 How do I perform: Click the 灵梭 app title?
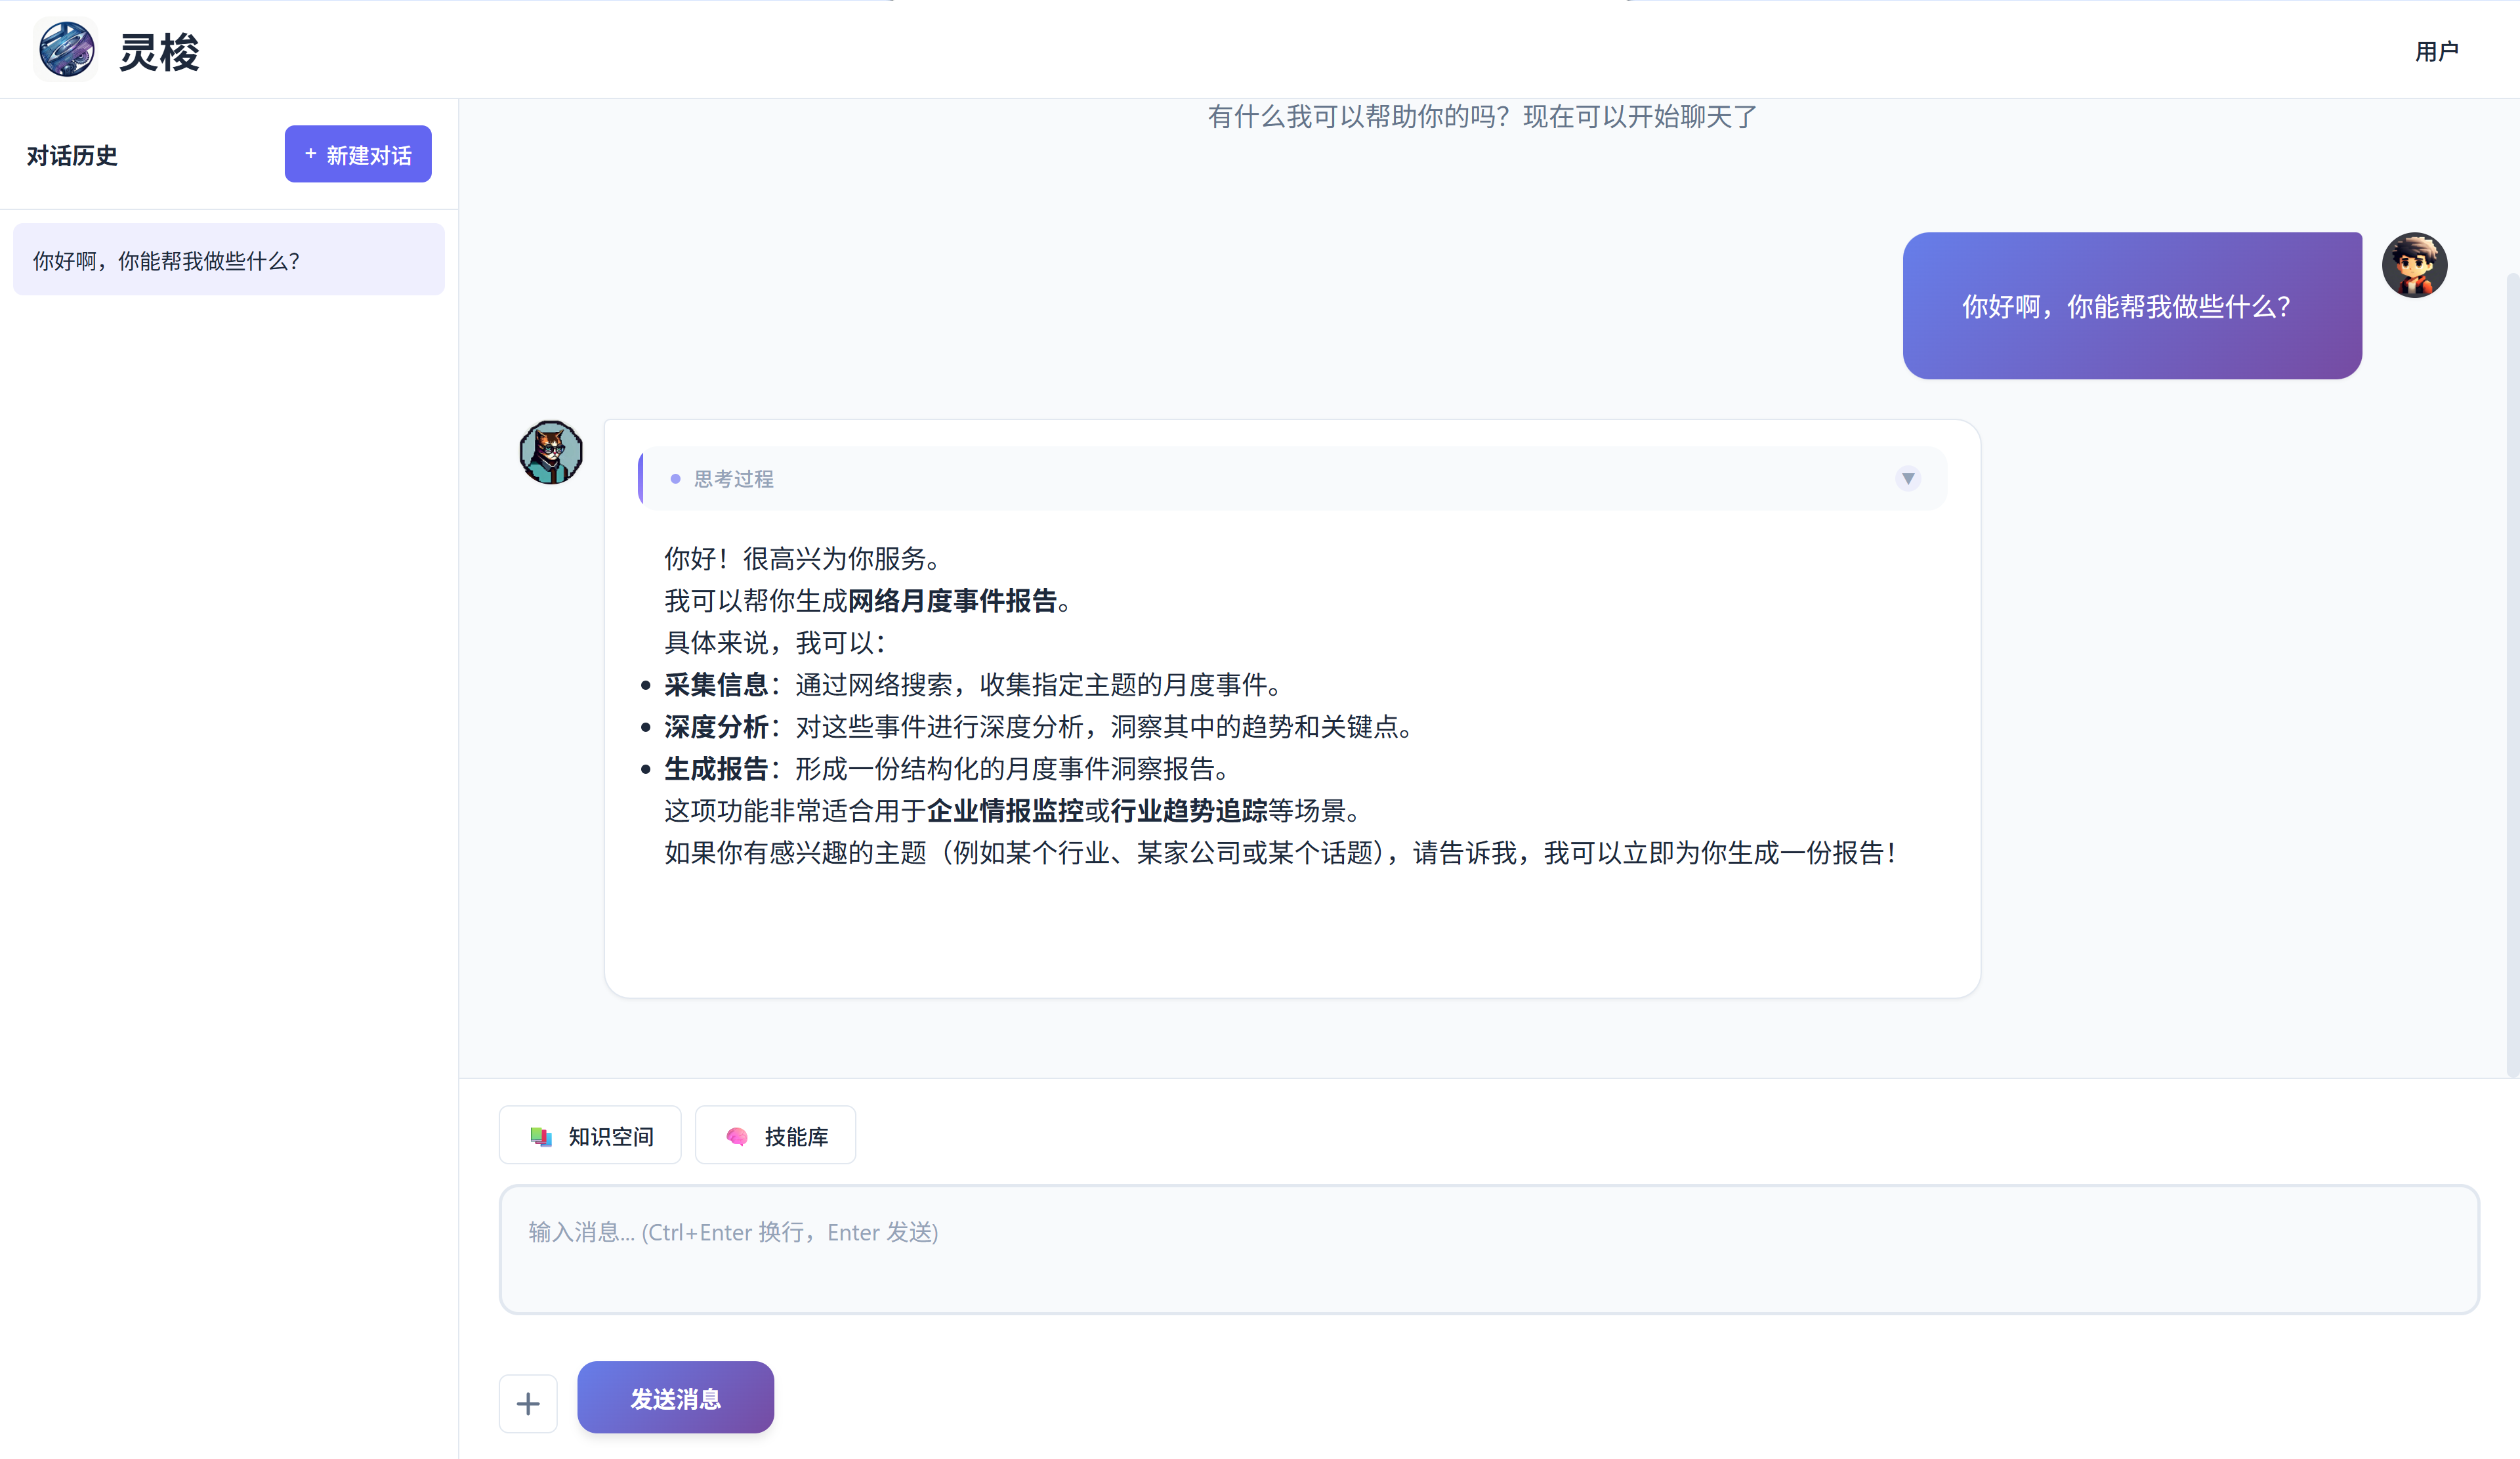160,52
